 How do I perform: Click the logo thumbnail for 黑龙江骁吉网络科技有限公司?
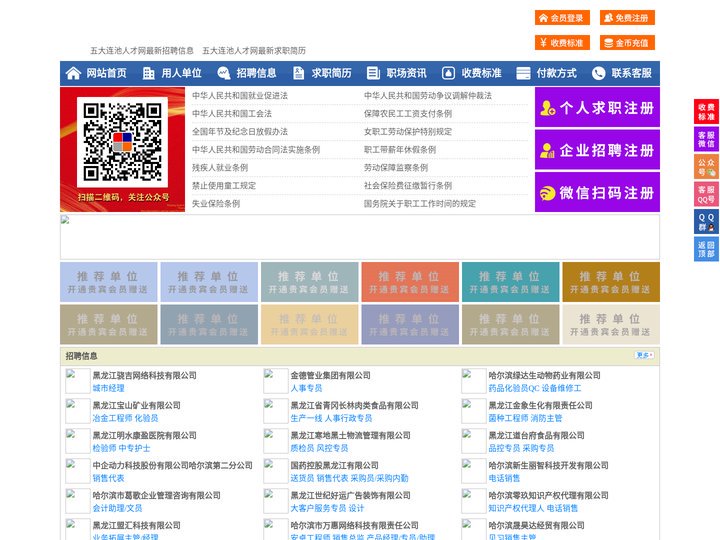[x=78, y=381]
